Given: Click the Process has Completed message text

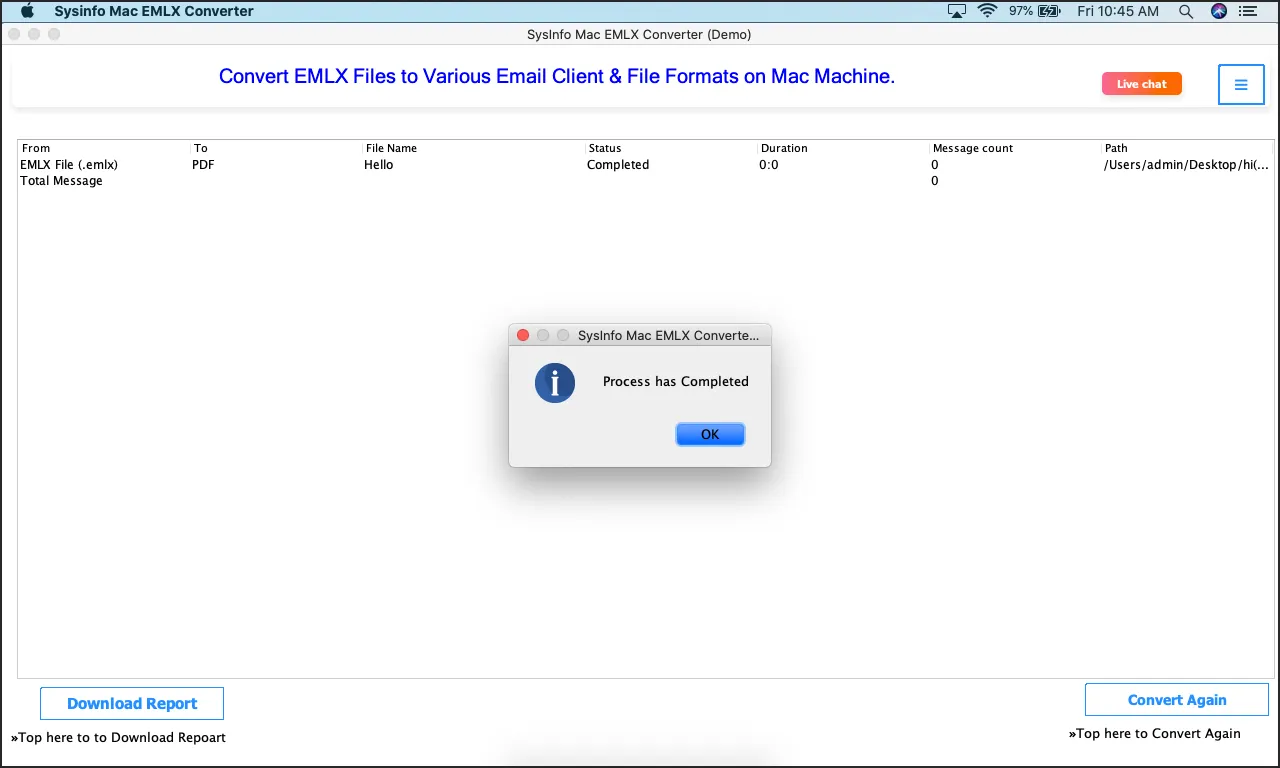Looking at the screenshot, I should [x=676, y=381].
